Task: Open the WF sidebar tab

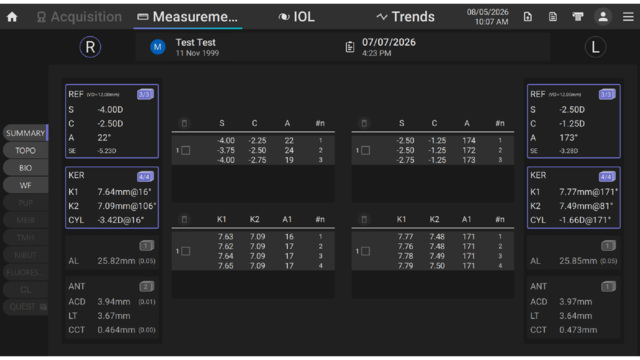Action: 25,185
